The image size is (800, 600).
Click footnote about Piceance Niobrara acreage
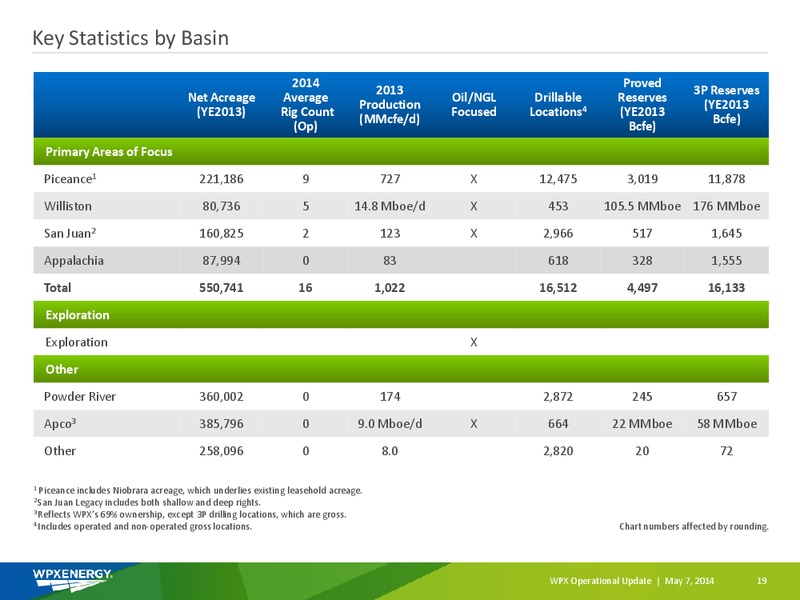click(x=198, y=490)
